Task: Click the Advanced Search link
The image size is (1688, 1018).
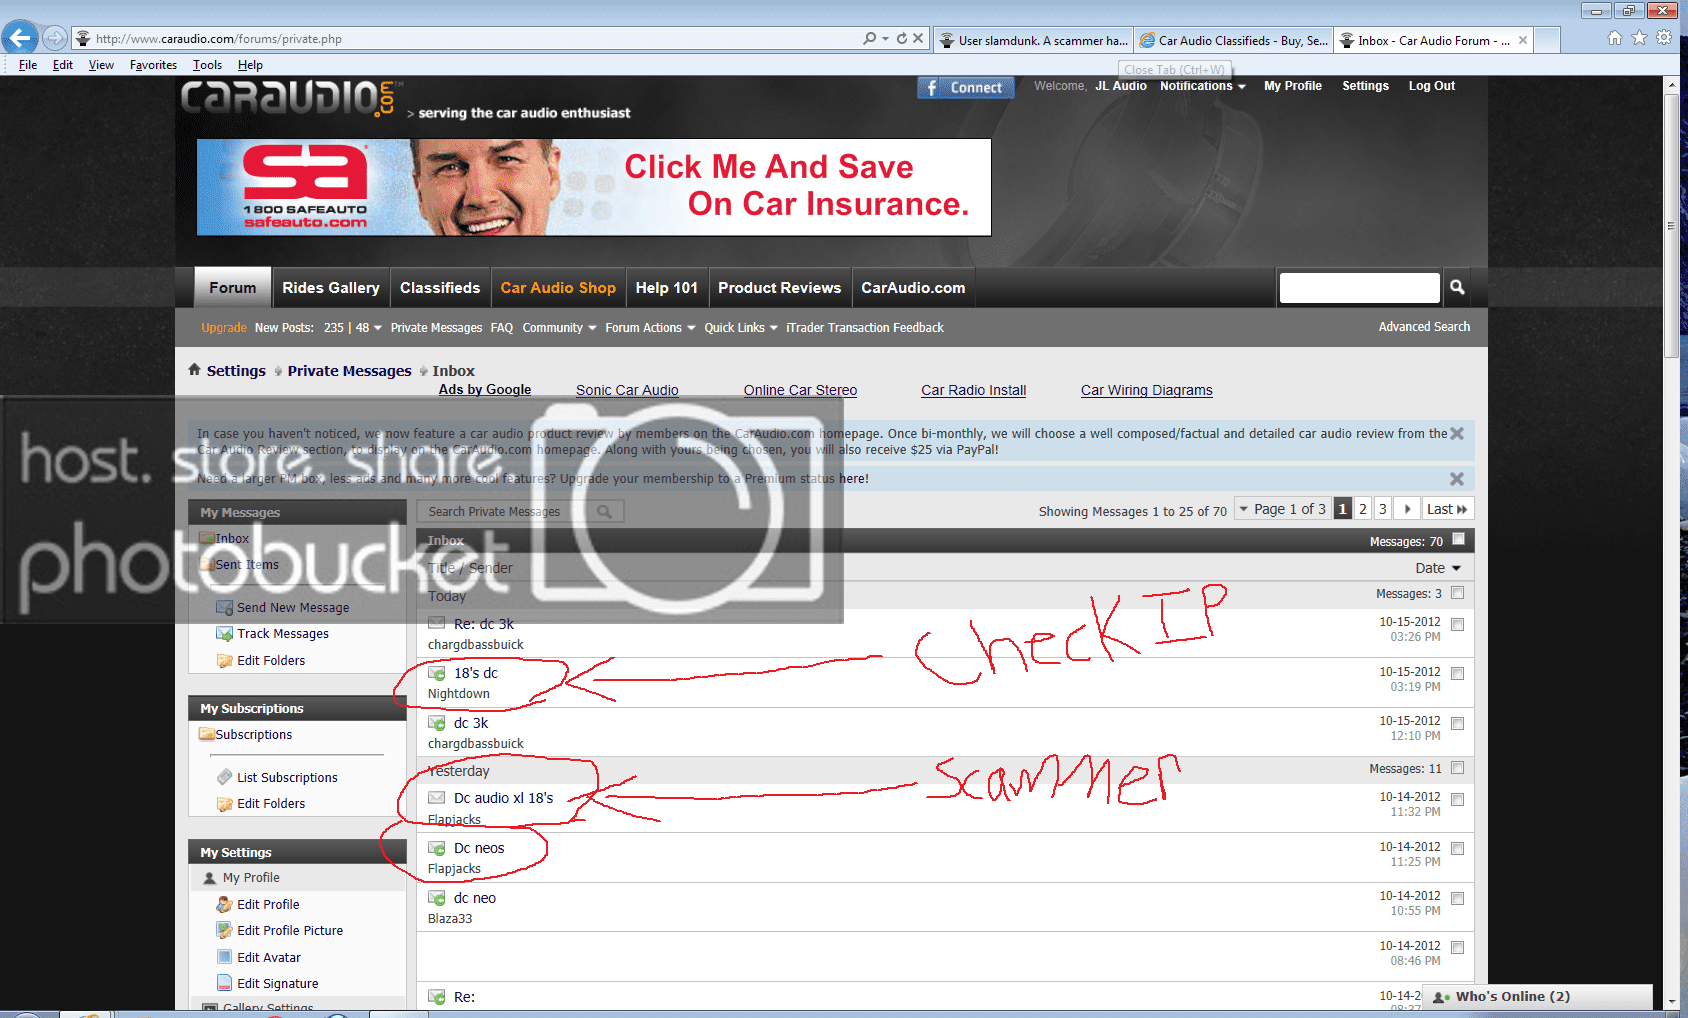Action: (1424, 327)
